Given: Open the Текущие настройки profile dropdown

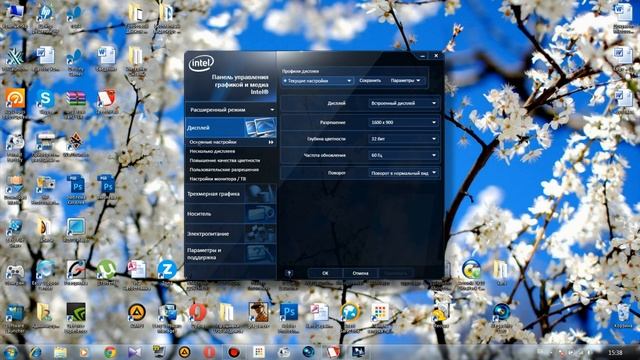Looking at the screenshot, I should (x=317, y=81).
